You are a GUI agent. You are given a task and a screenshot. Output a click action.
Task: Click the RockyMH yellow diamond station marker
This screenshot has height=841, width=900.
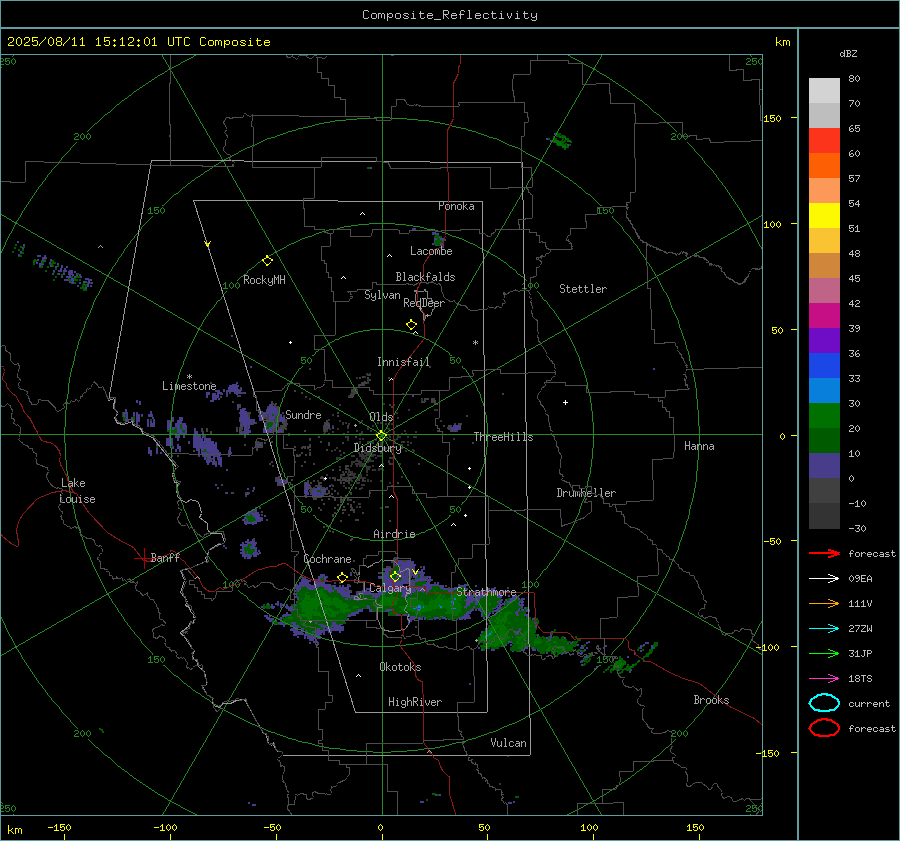coord(267,261)
